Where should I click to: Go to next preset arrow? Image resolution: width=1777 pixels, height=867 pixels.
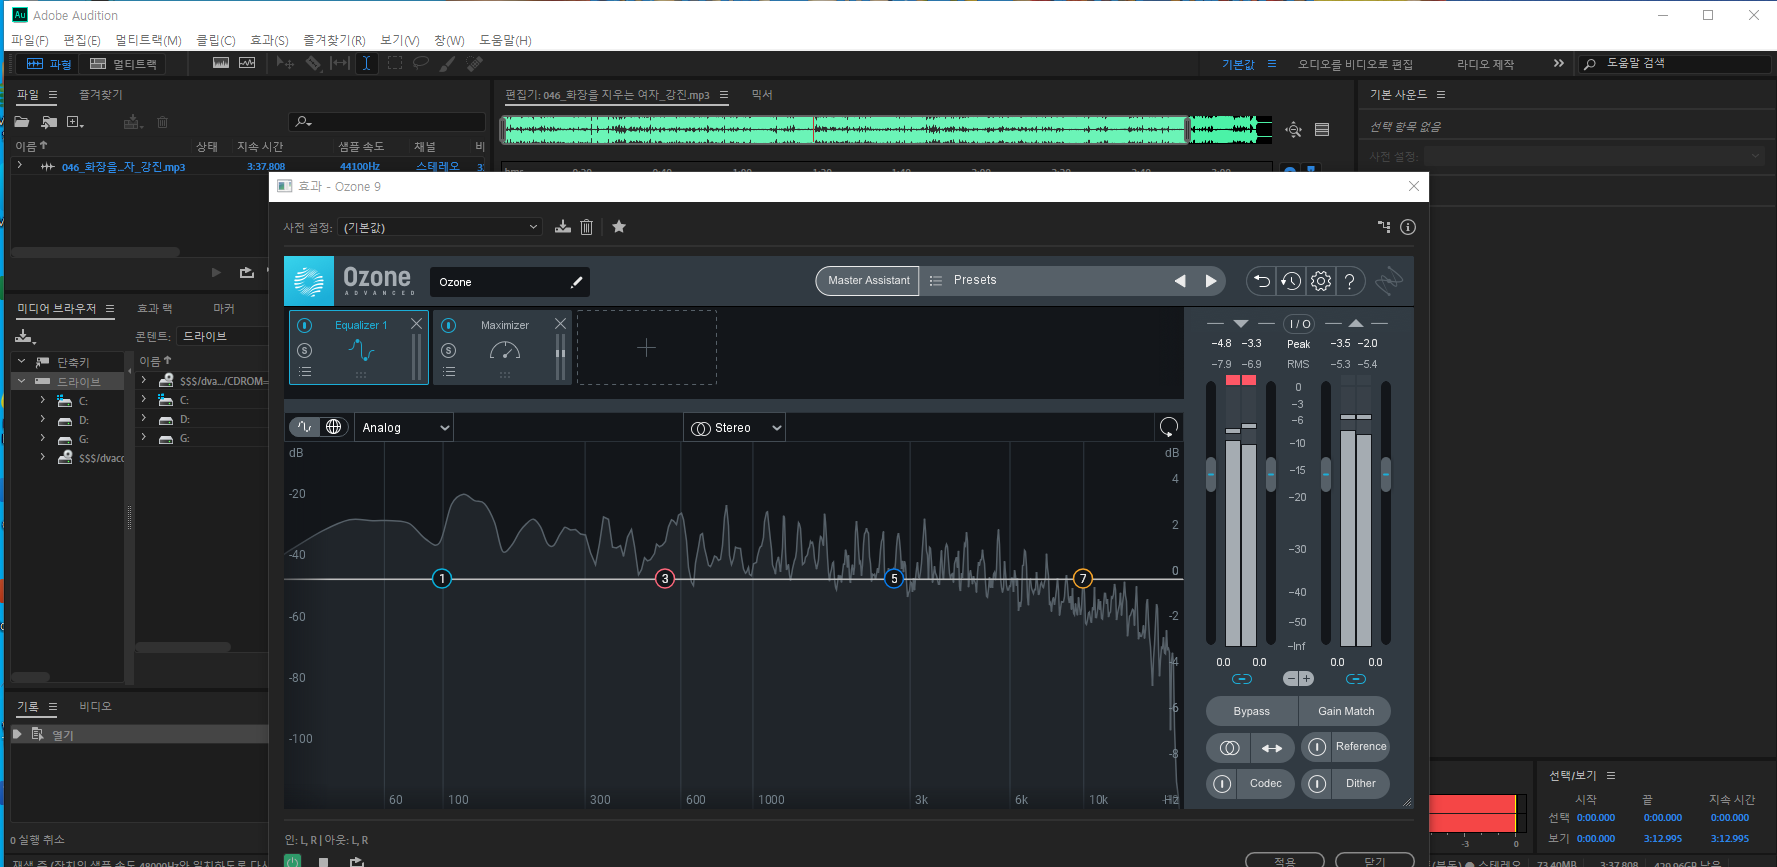pos(1211,281)
